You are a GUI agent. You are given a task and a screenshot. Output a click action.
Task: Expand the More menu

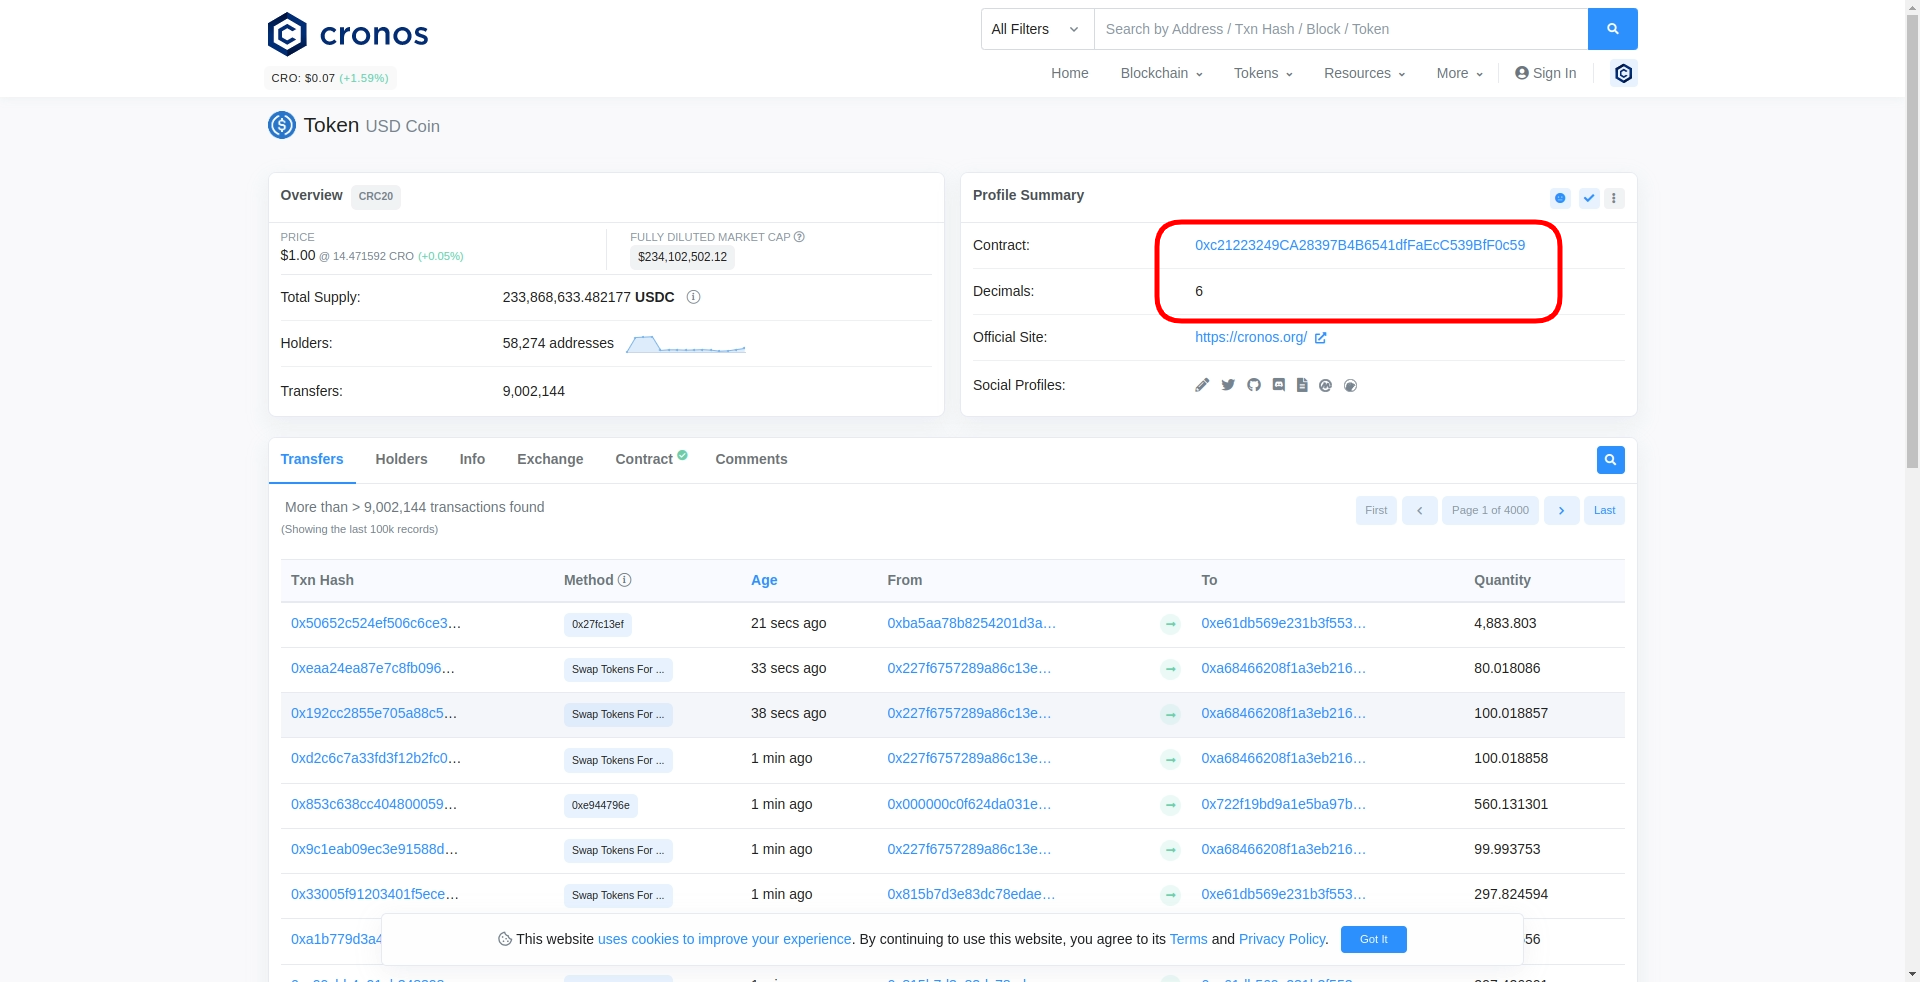[1459, 73]
